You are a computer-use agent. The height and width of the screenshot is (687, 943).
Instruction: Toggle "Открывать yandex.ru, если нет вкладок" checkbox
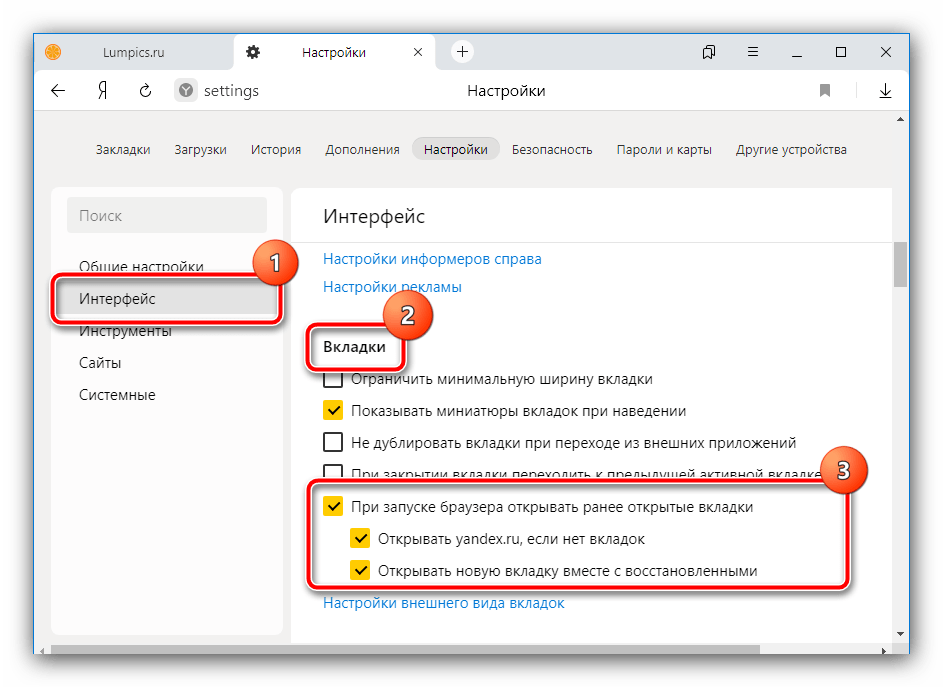360,539
